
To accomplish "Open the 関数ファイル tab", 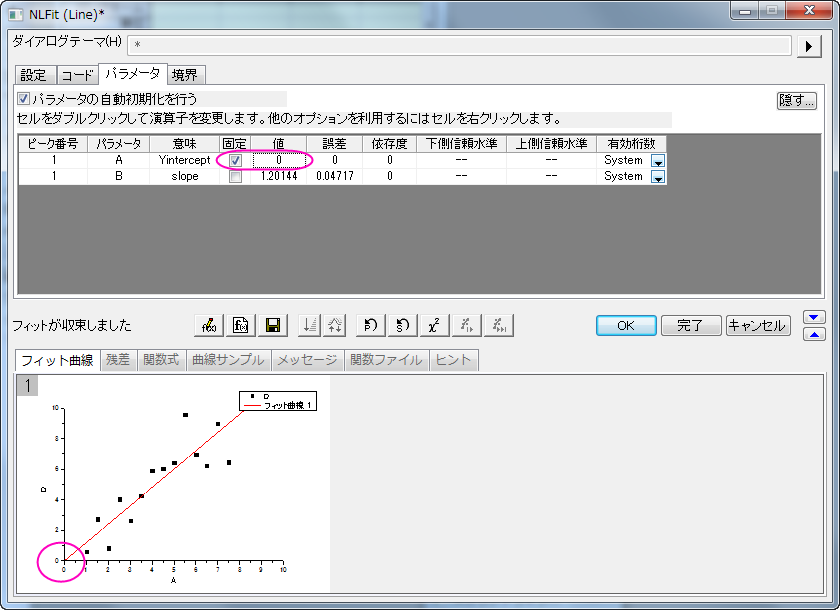I will (x=386, y=360).
